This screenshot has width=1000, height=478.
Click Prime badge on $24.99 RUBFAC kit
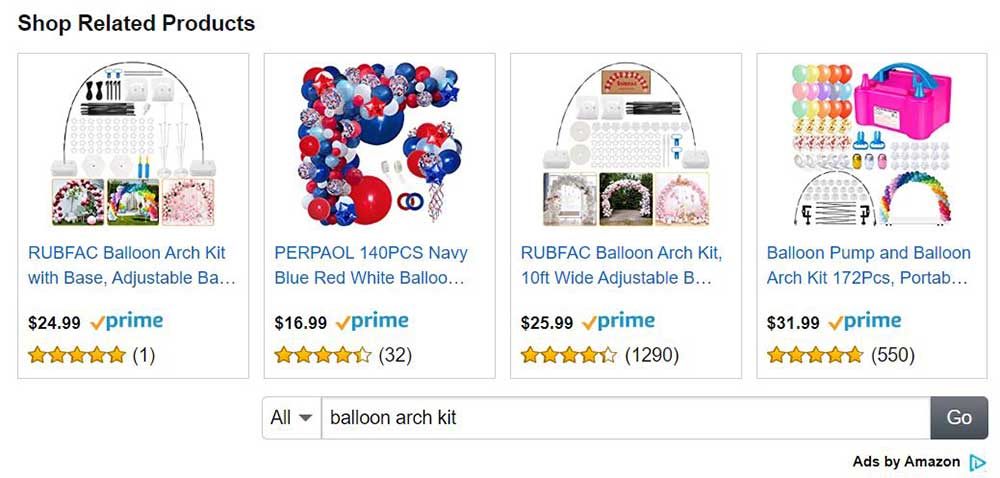pos(126,322)
